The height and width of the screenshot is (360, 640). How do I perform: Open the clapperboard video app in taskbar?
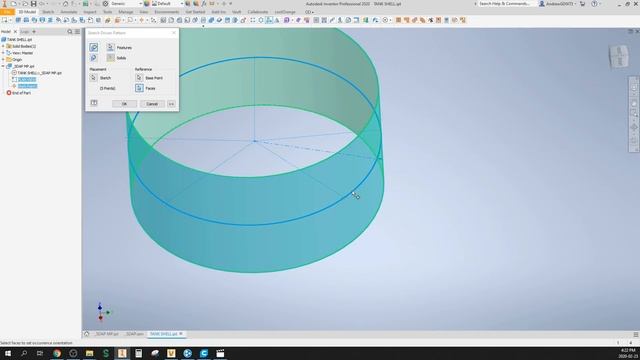[x=220, y=353]
